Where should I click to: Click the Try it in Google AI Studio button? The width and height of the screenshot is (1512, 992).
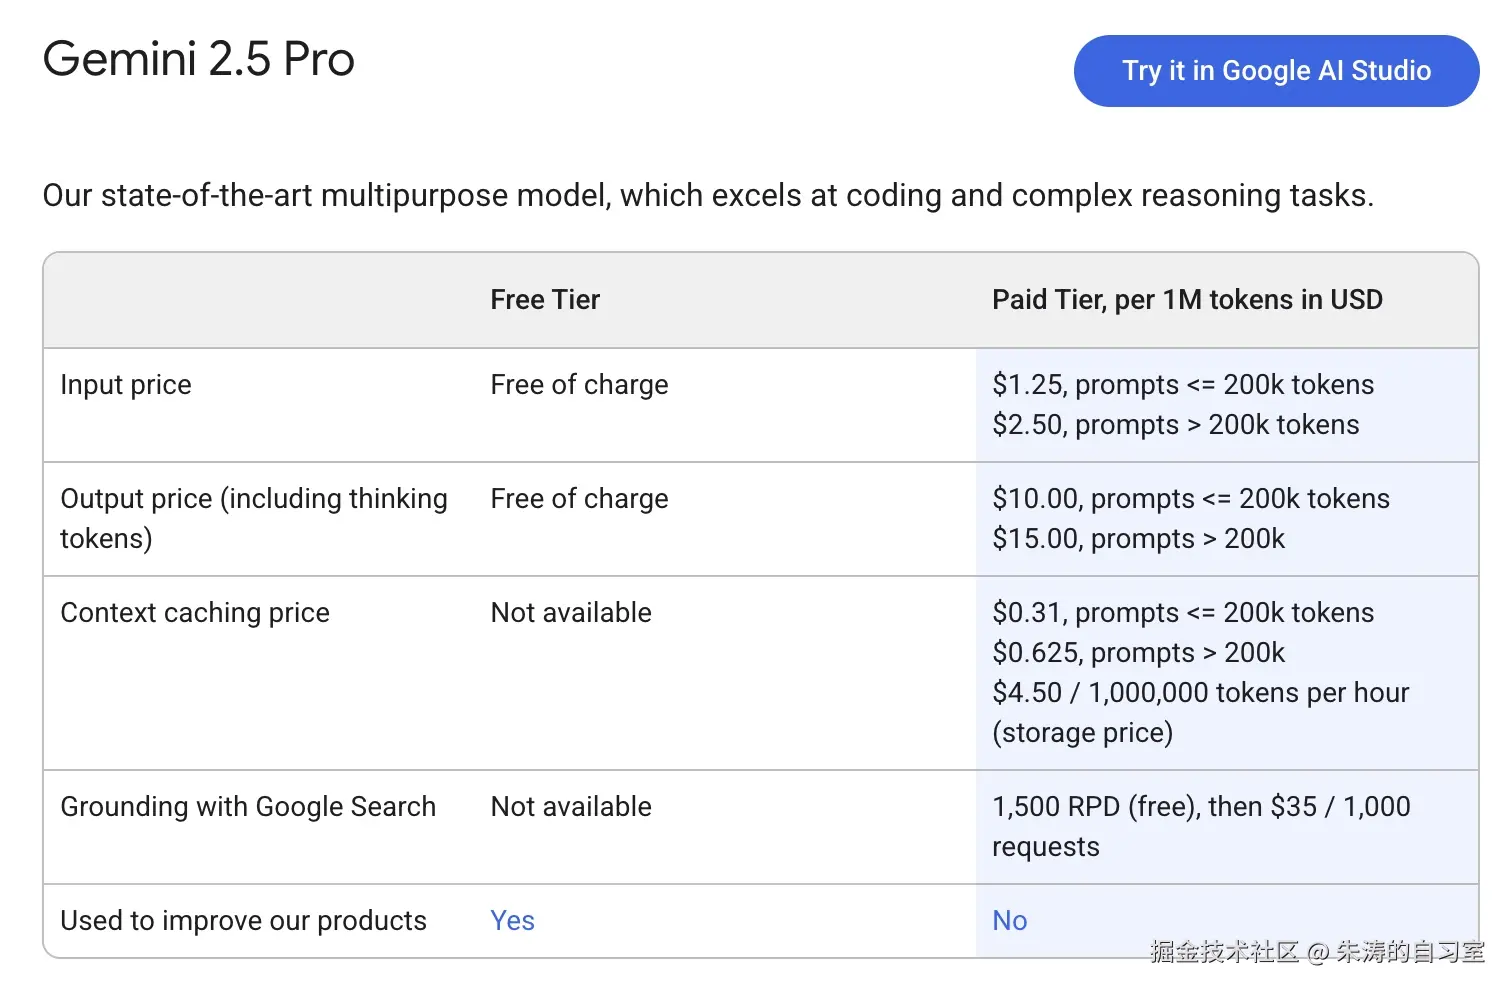[x=1276, y=71]
